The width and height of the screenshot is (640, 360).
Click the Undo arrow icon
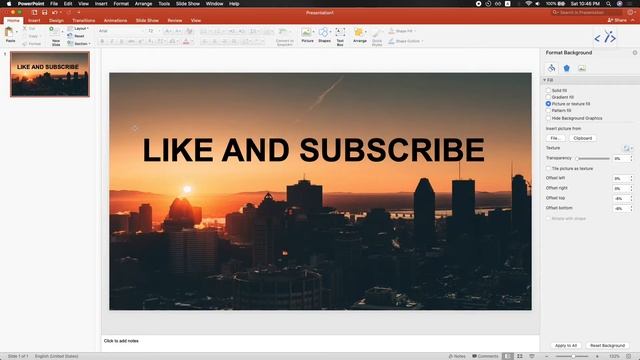click(55, 13)
